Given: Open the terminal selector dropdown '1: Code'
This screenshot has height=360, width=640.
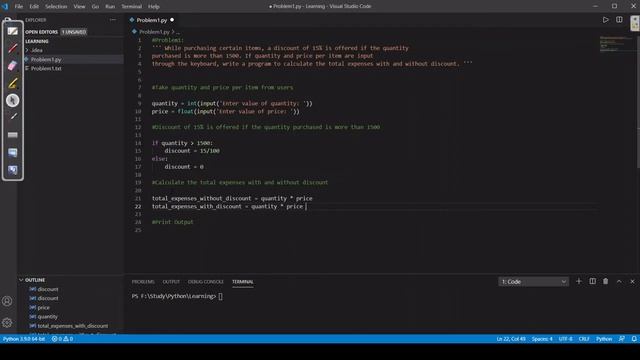Looking at the screenshot, I should pyautogui.click(x=533, y=282).
